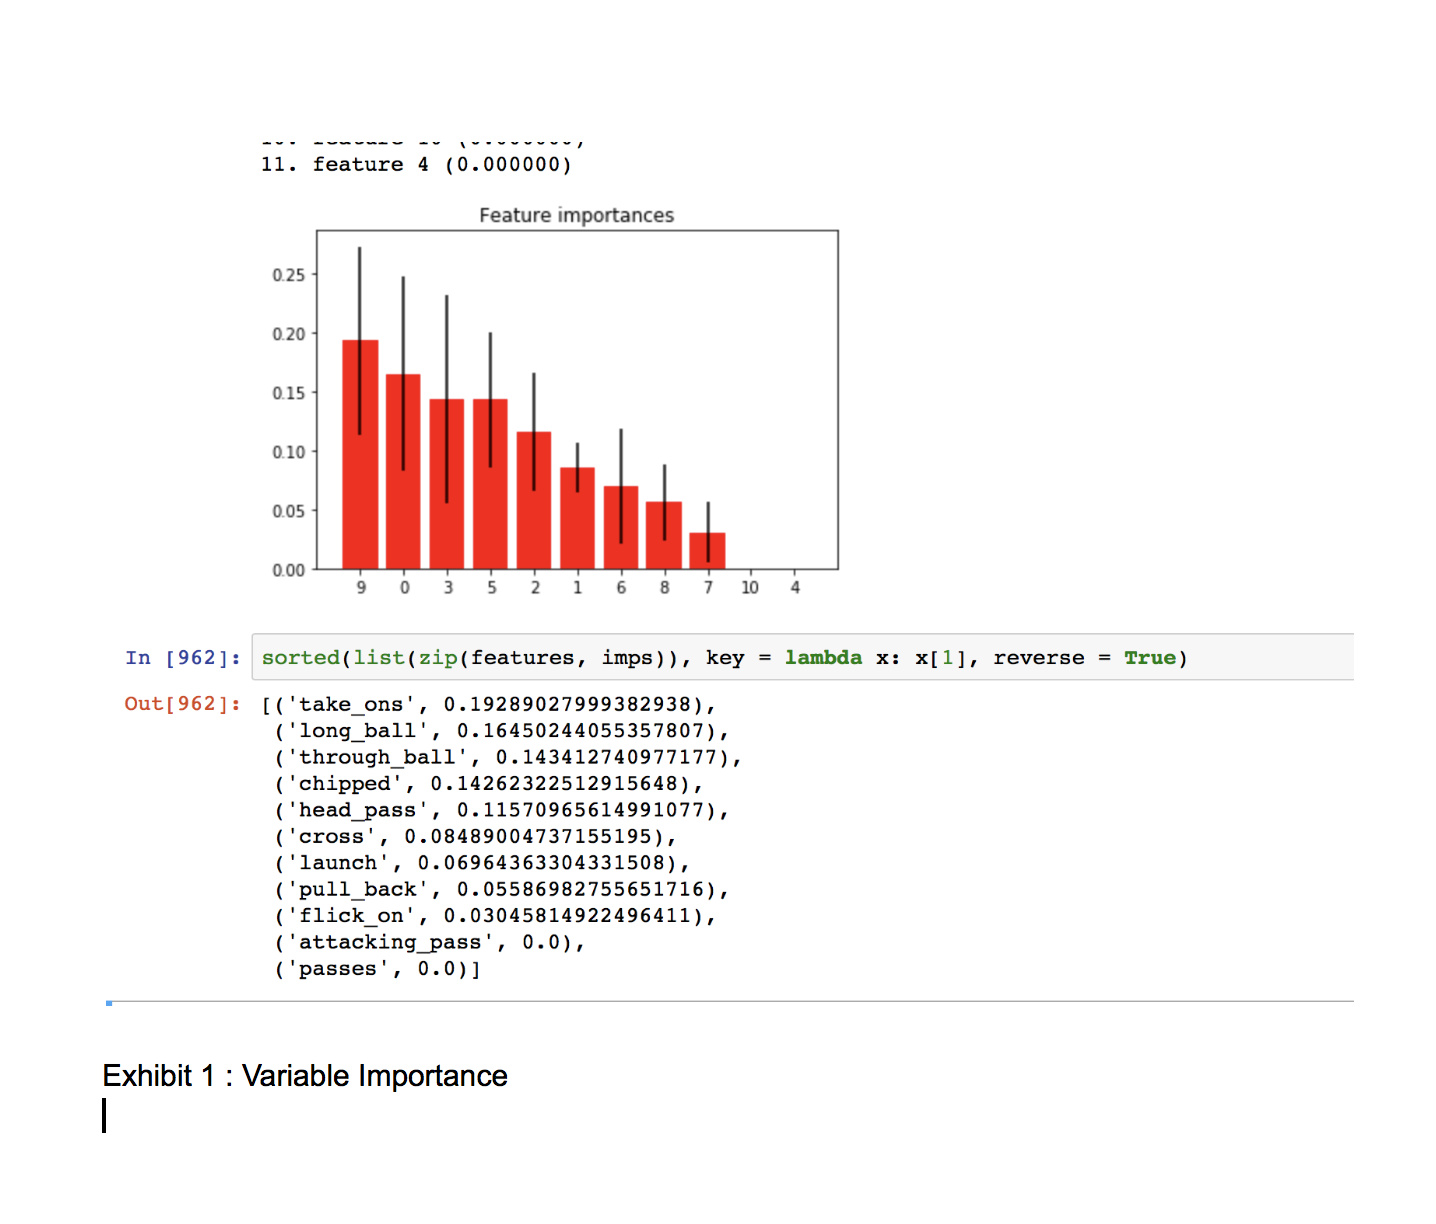Click the ('attacking_pass', 0.0) line
Image resolution: width=1436 pixels, height=1224 pixels.
(x=430, y=942)
